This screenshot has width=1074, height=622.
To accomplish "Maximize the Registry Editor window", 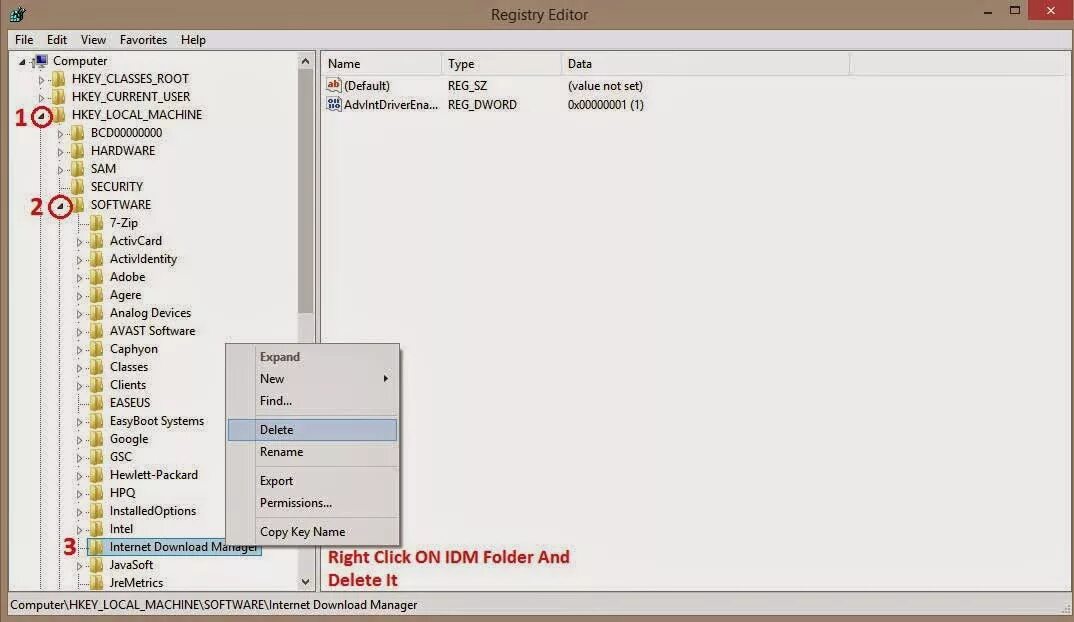I will pyautogui.click(x=1015, y=10).
